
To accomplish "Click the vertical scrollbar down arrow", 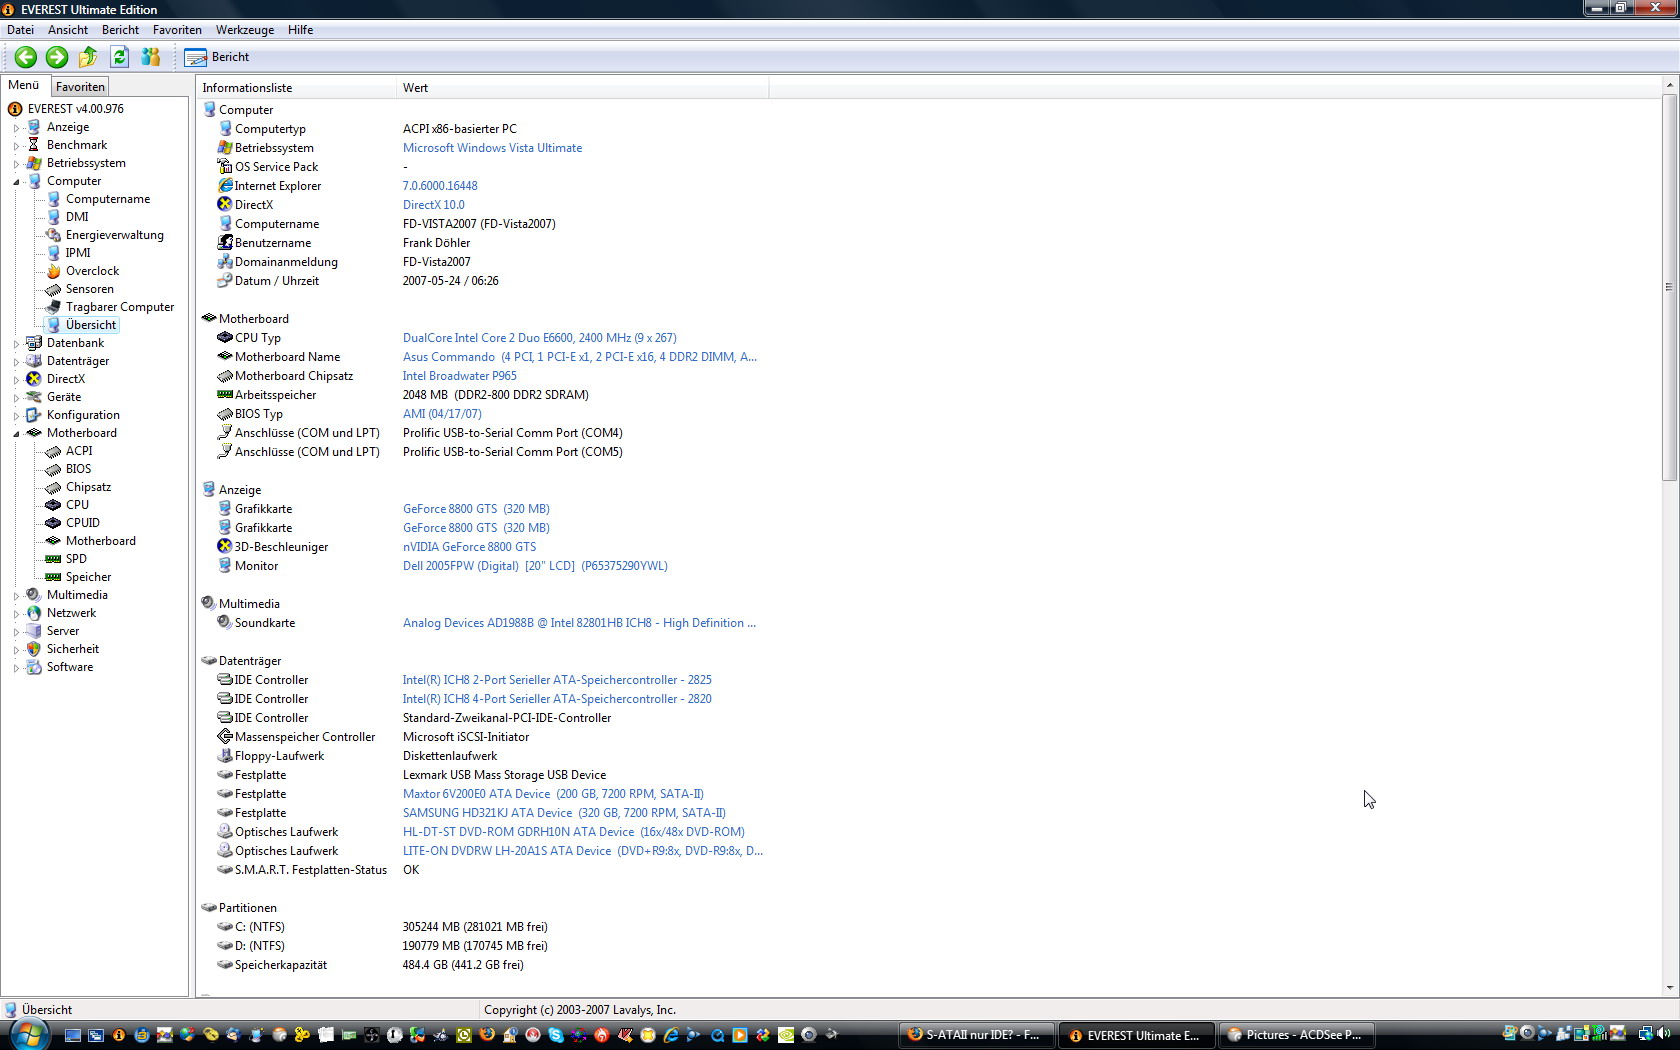I will point(1669,987).
